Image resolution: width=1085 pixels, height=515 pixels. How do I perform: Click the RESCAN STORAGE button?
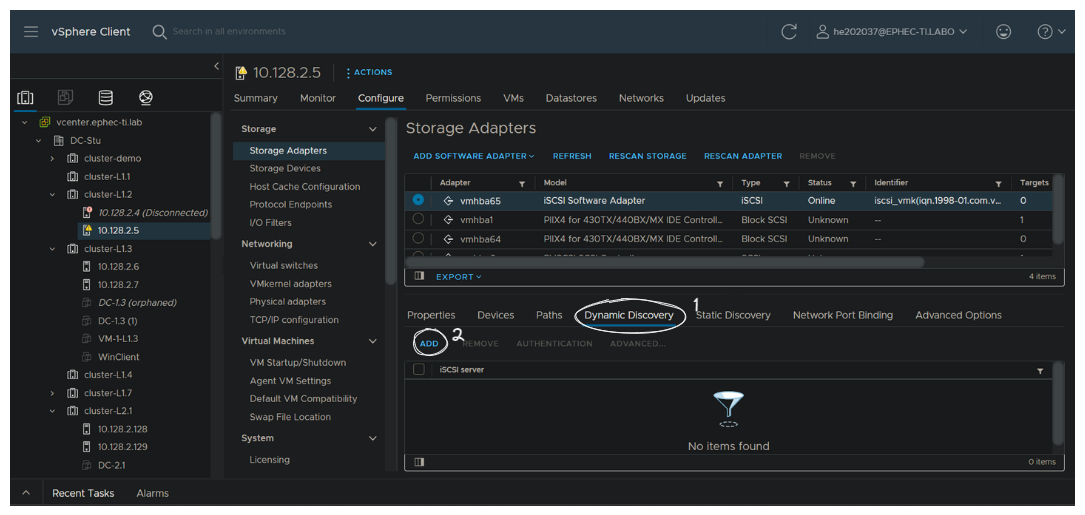point(648,156)
